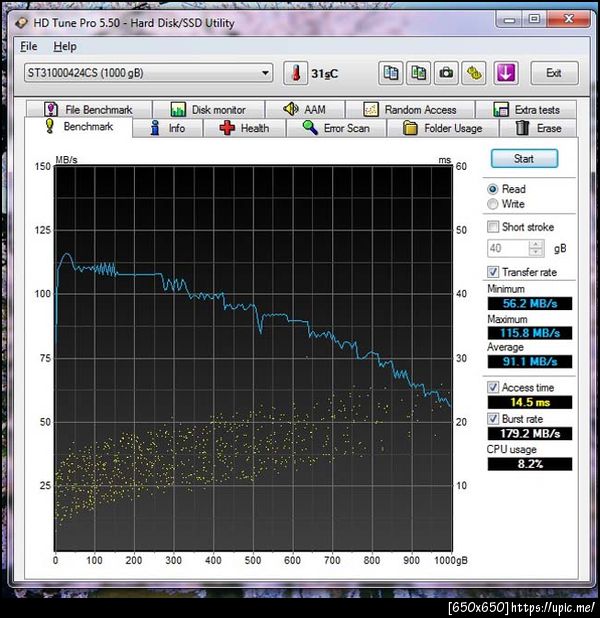Click the HD Tune title bar icon
The width and height of the screenshot is (600, 618).
click(x=22, y=22)
